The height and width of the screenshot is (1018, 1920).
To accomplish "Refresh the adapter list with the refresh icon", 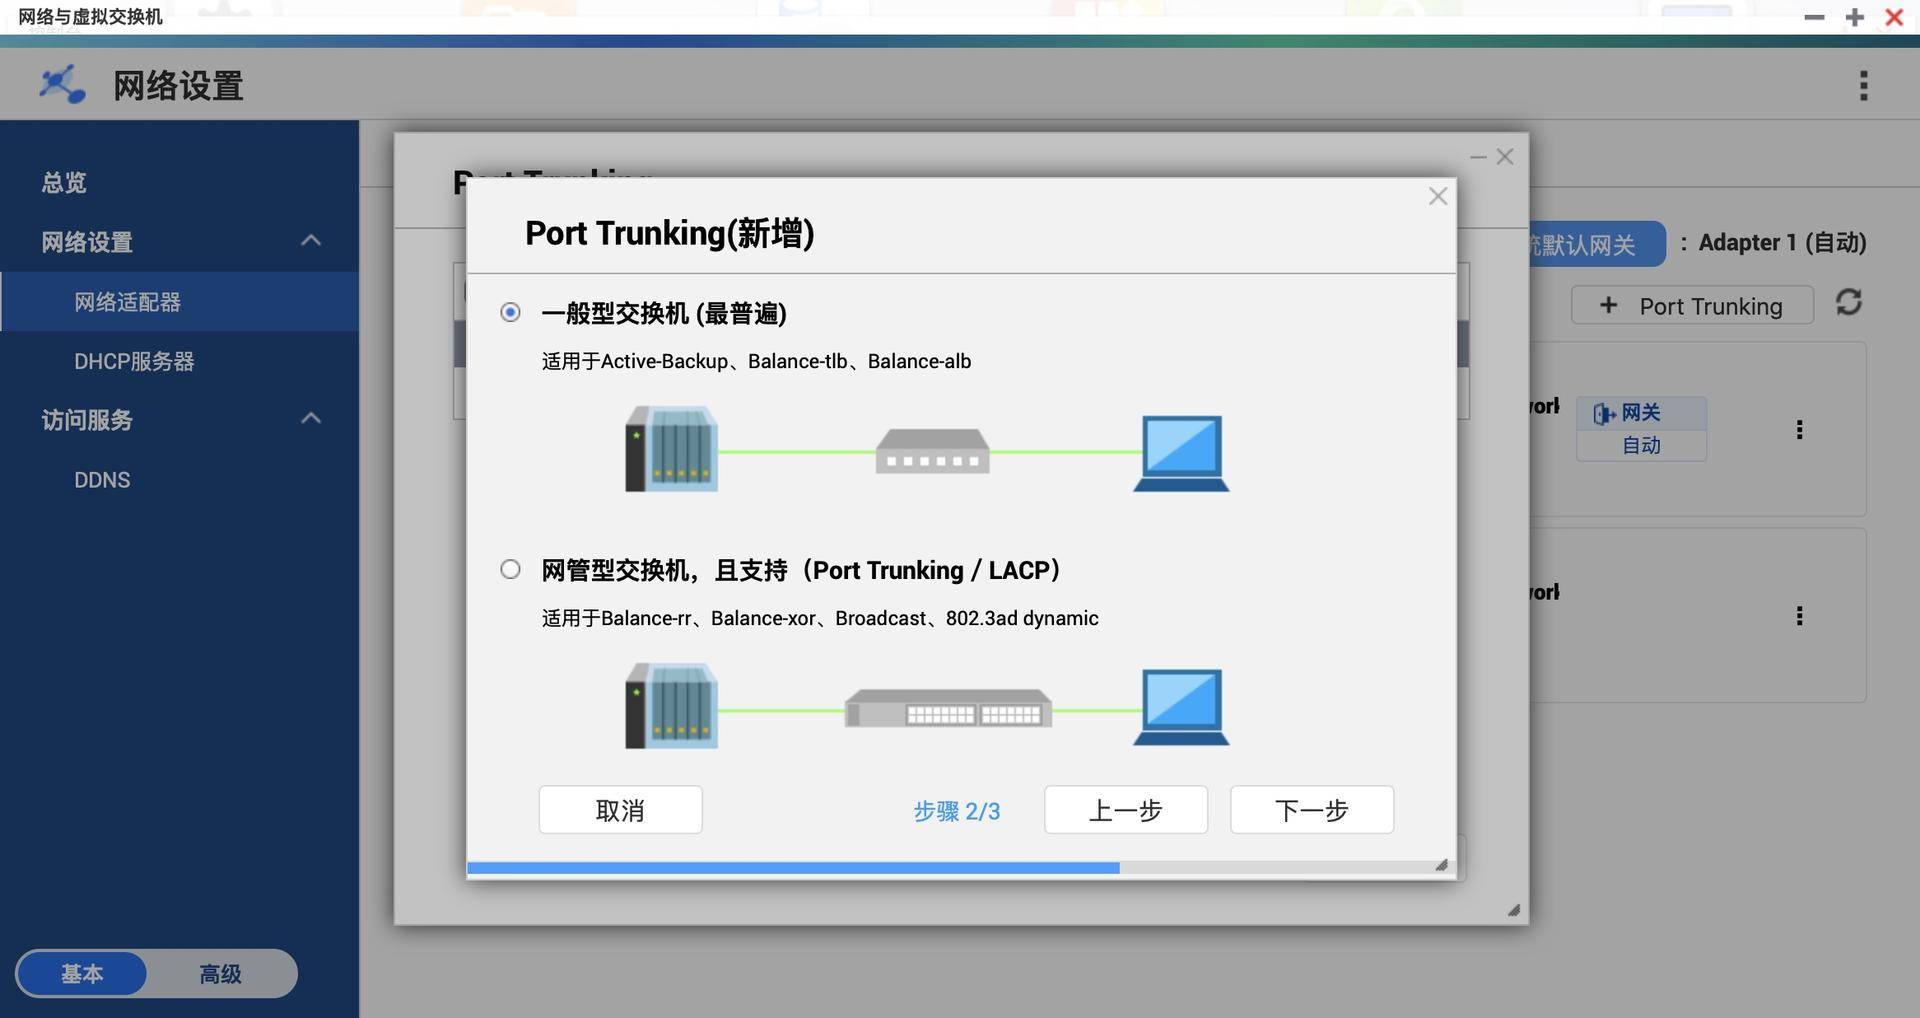I will pyautogui.click(x=1849, y=303).
